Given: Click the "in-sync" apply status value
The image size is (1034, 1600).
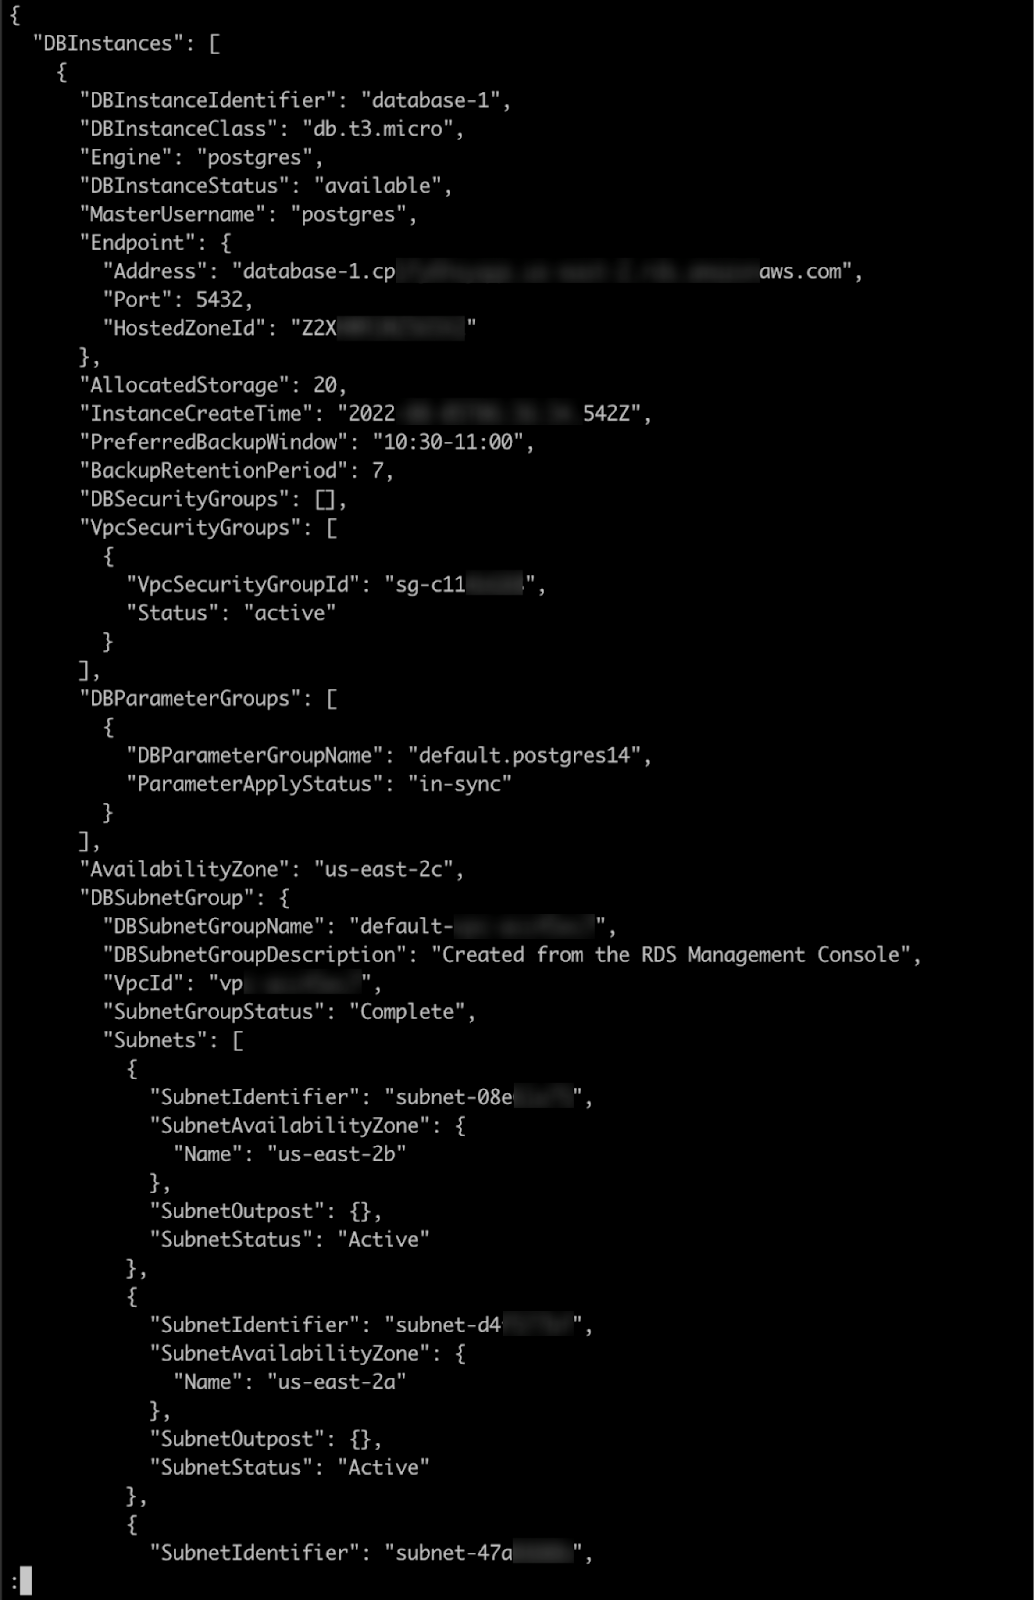Looking at the screenshot, I should (x=459, y=784).
